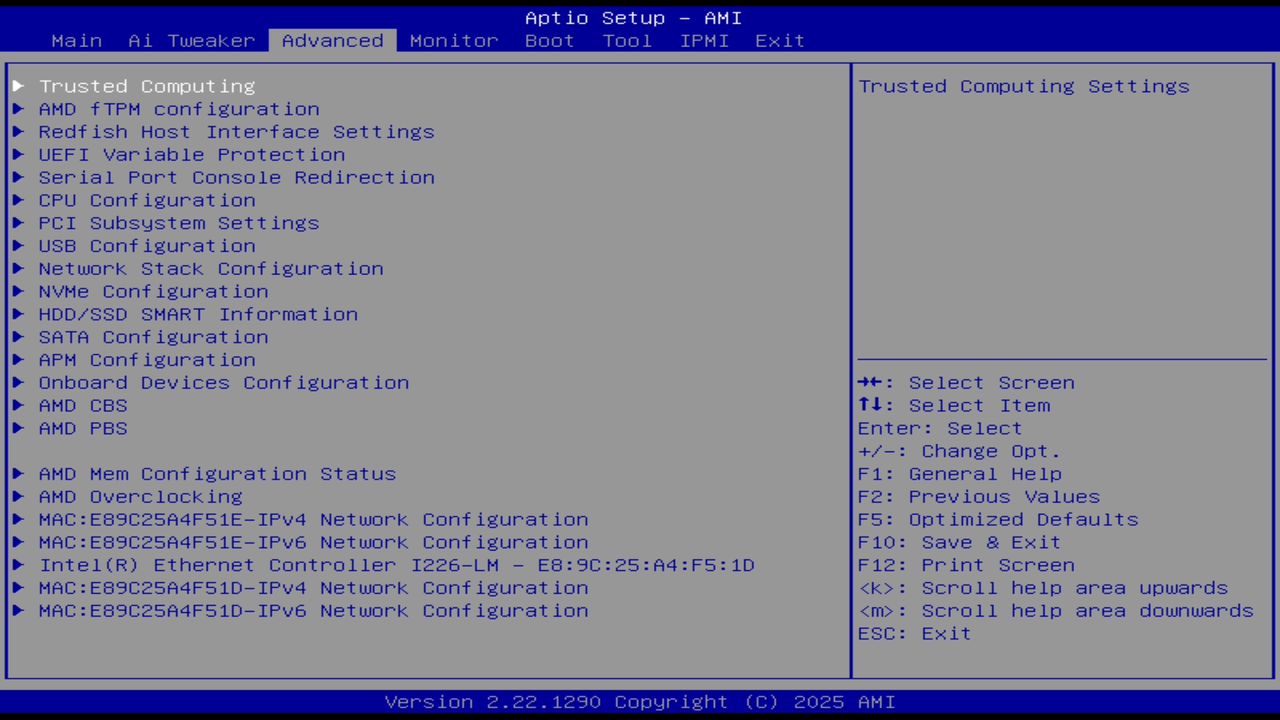The height and width of the screenshot is (720, 1280).
Task: Open the AMD CBS submenu
Action: point(83,405)
